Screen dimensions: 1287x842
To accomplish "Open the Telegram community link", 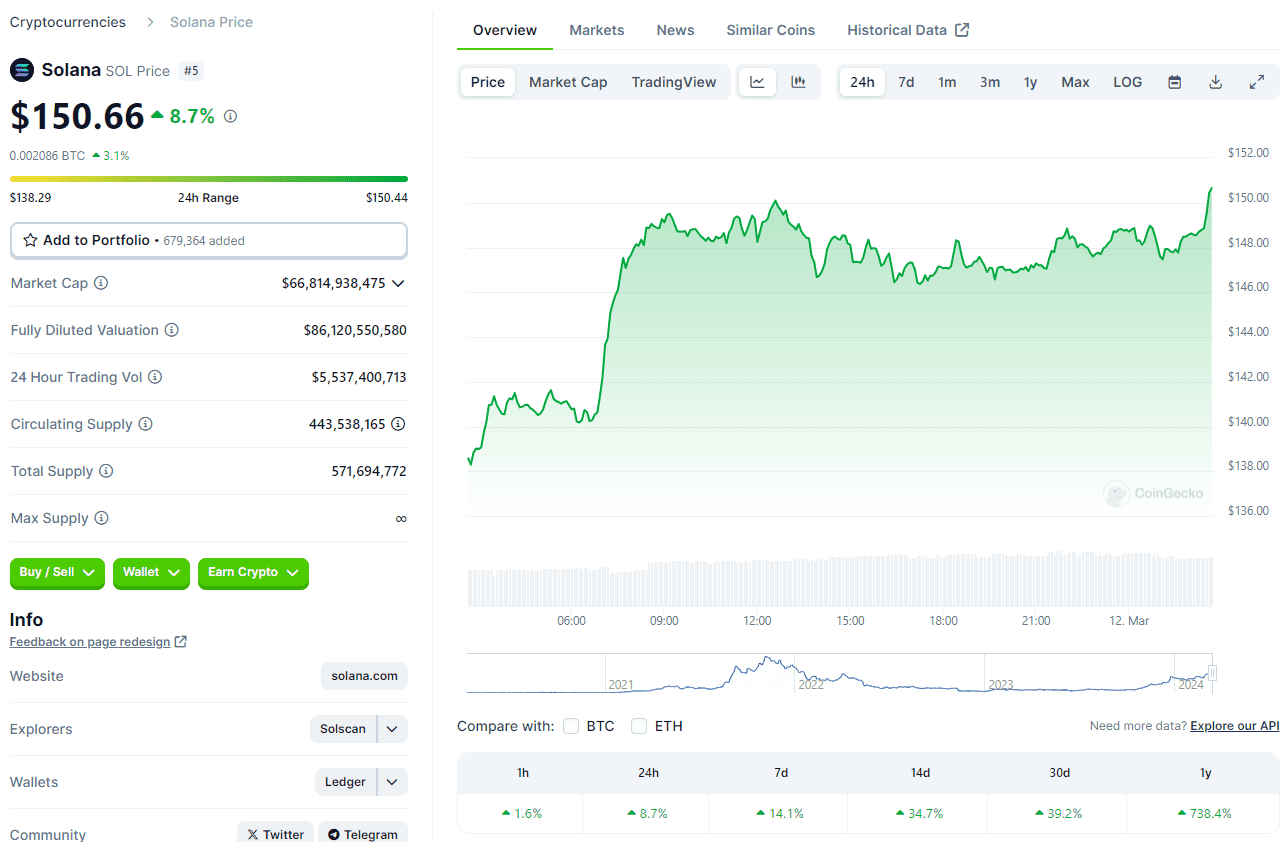I will (363, 834).
